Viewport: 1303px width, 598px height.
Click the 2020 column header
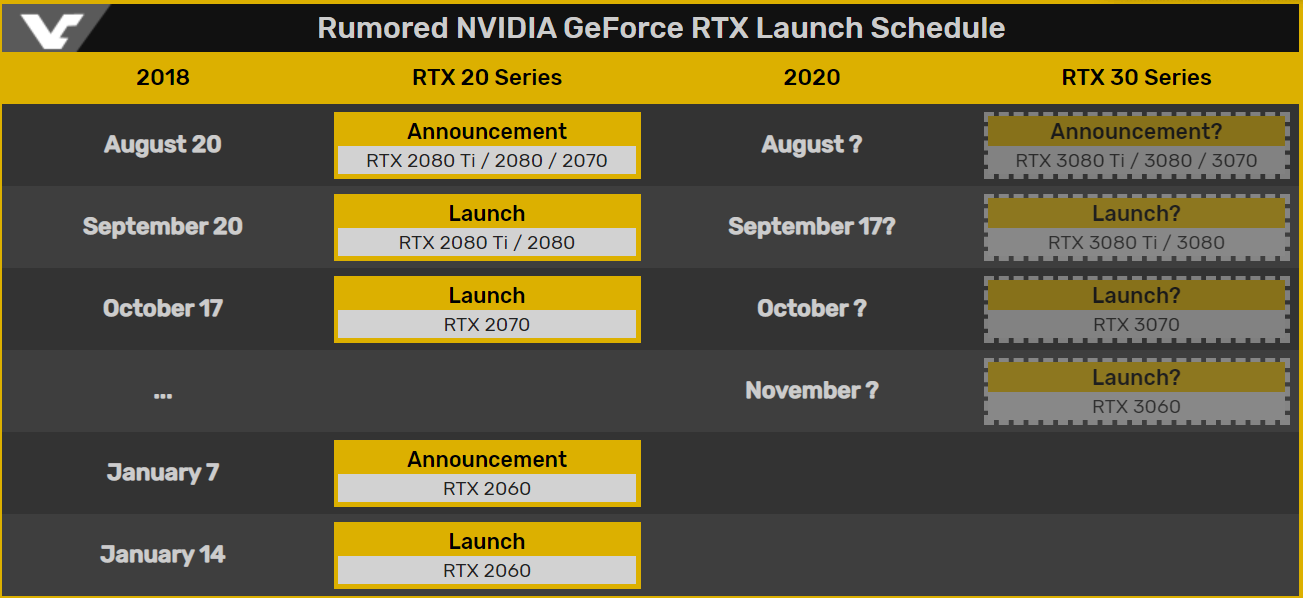(812, 77)
